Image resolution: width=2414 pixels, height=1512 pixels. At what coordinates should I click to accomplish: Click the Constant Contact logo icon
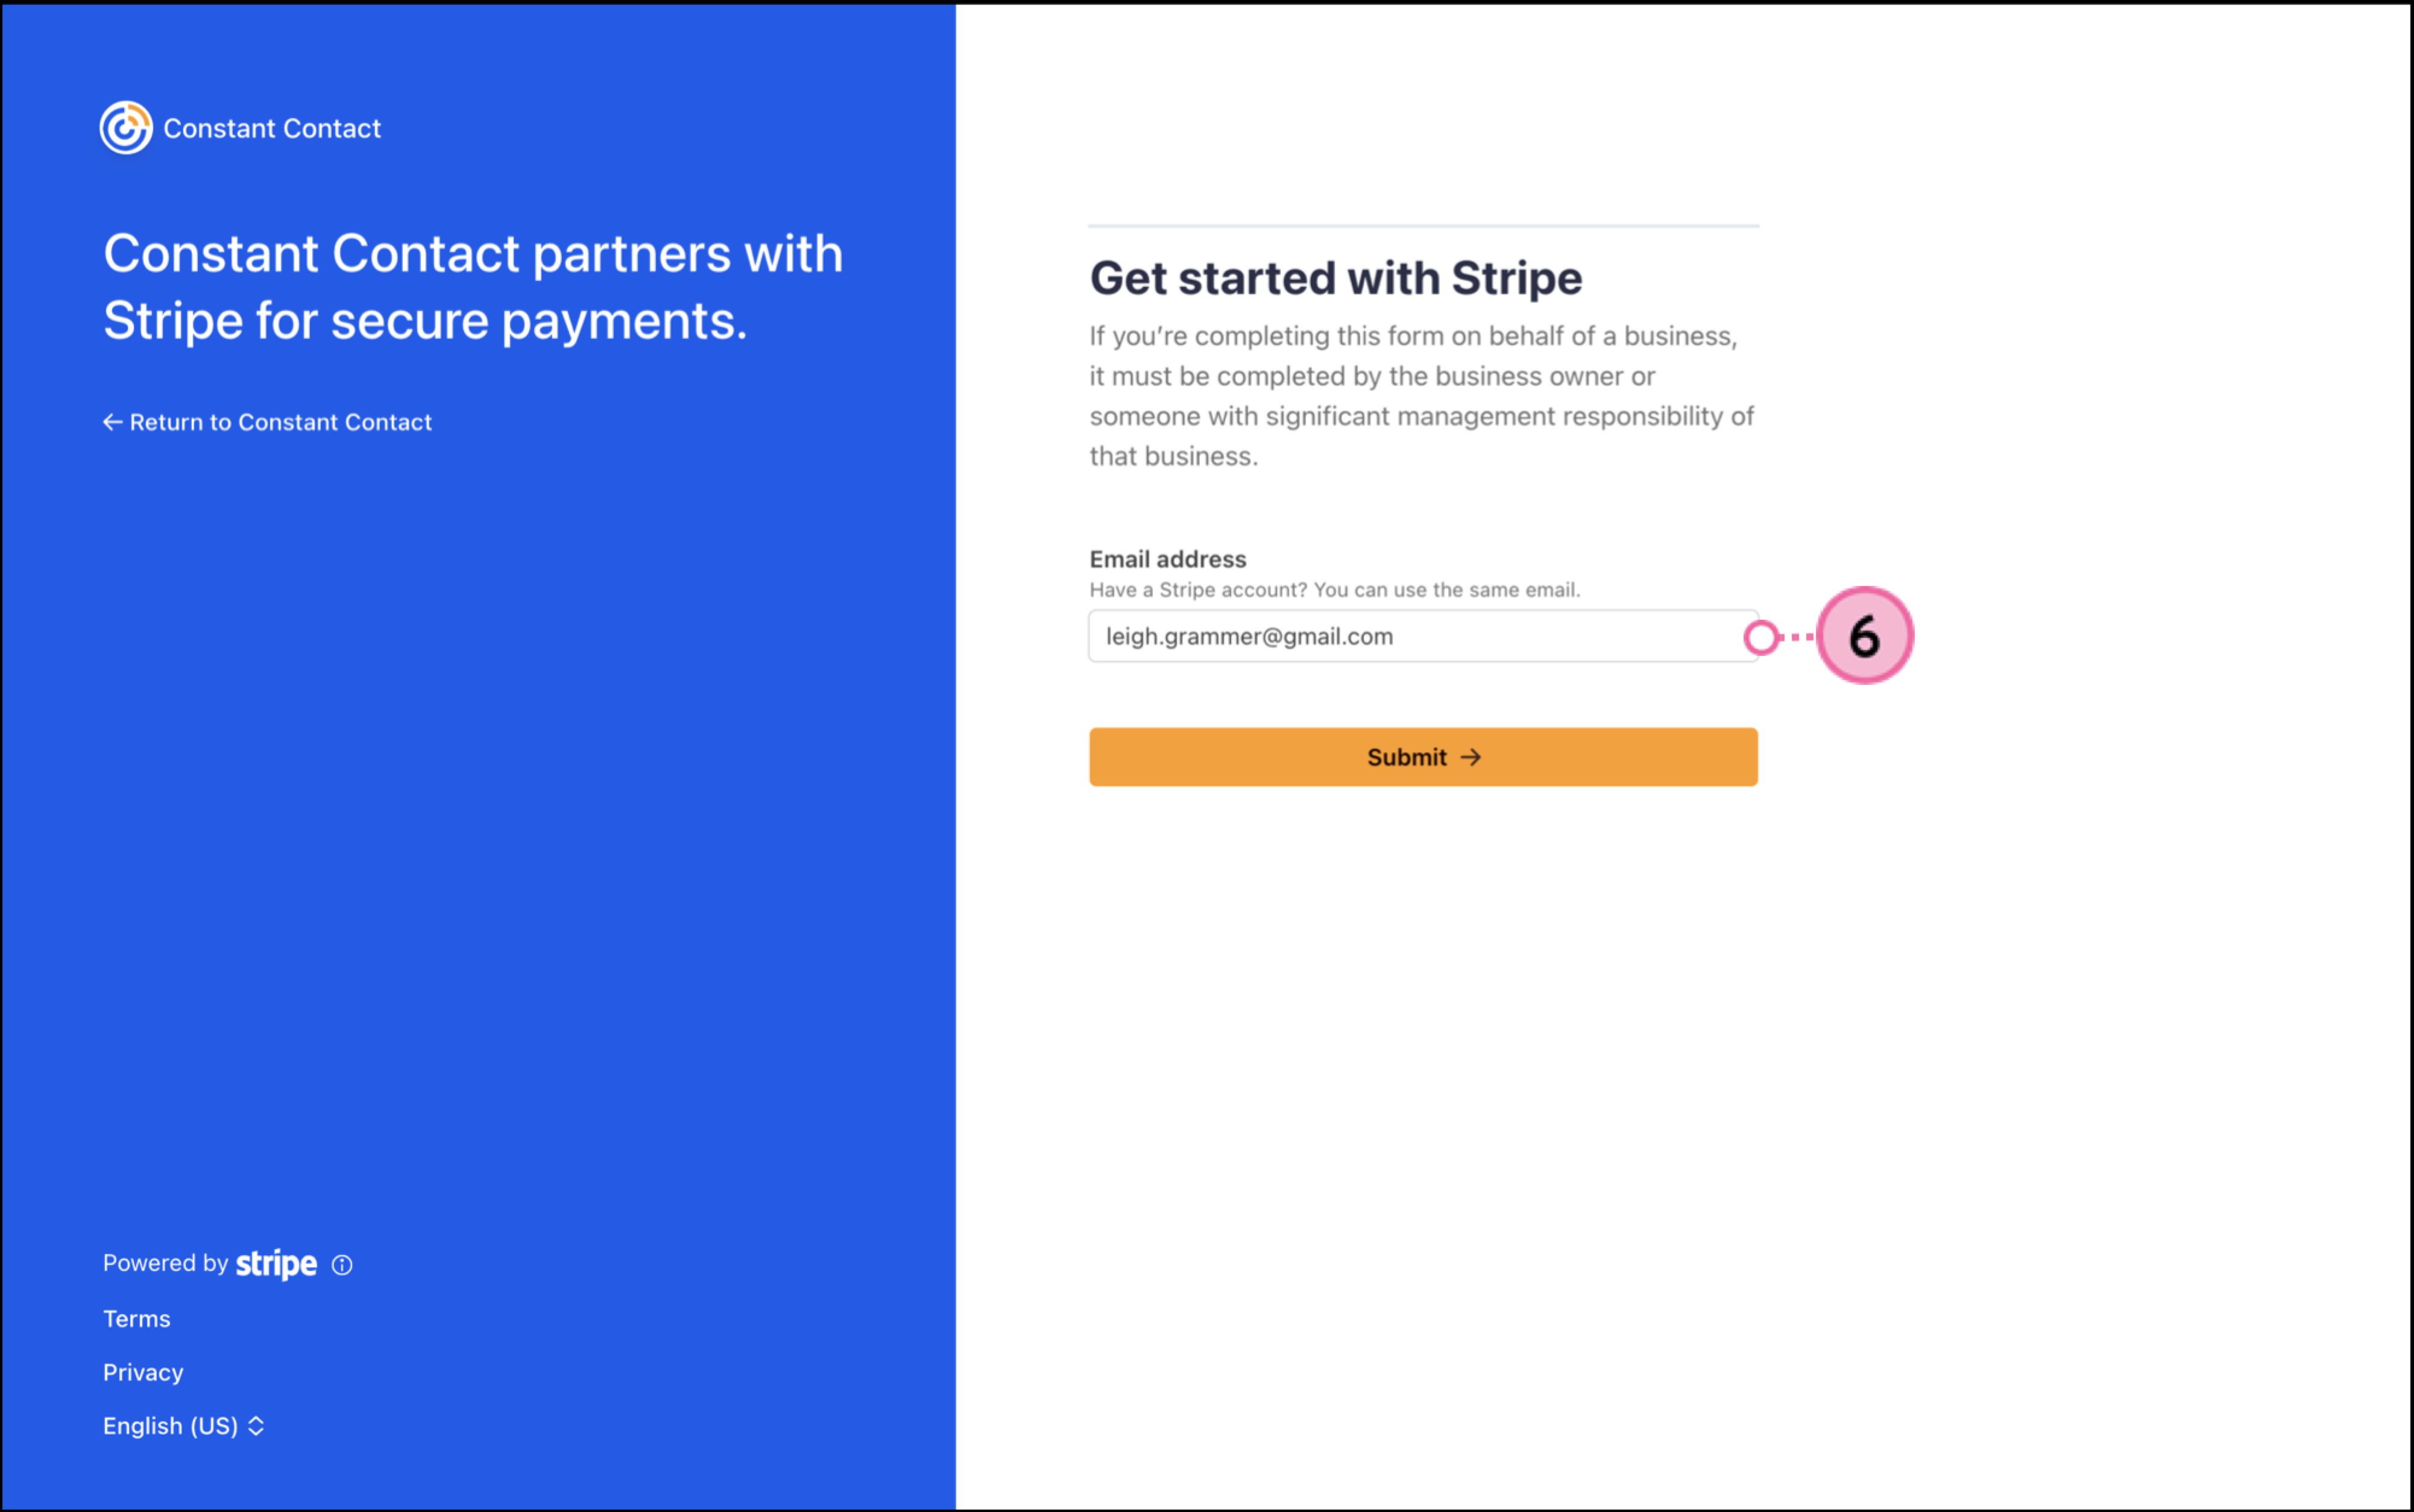(x=126, y=128)
